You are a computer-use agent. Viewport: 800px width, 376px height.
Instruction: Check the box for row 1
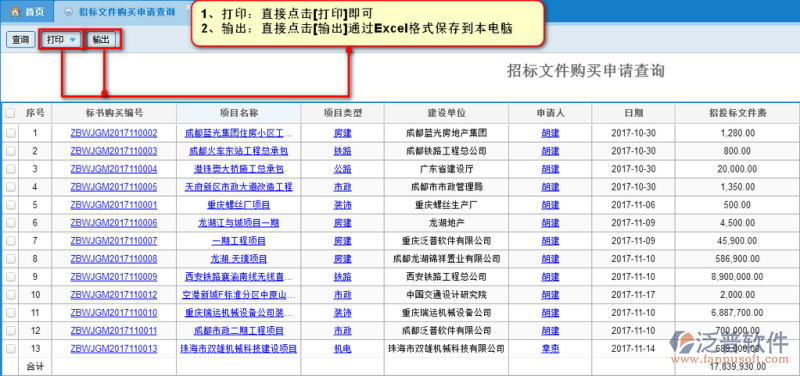(x=10, y=133)
